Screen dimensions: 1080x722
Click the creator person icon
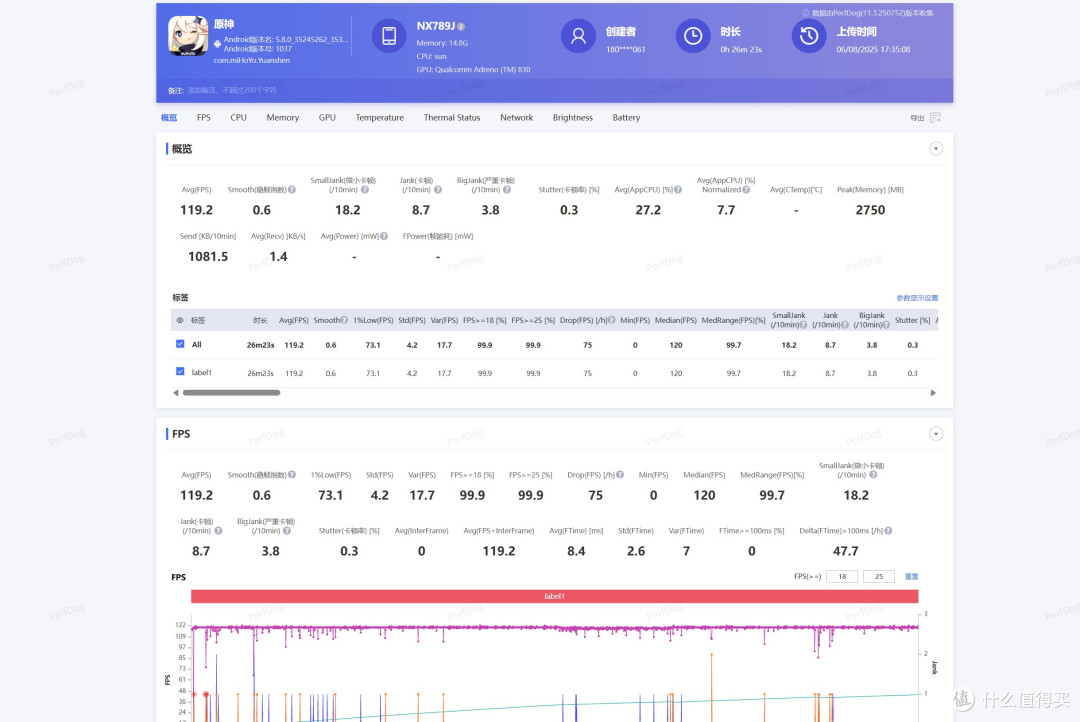point(579,36)
